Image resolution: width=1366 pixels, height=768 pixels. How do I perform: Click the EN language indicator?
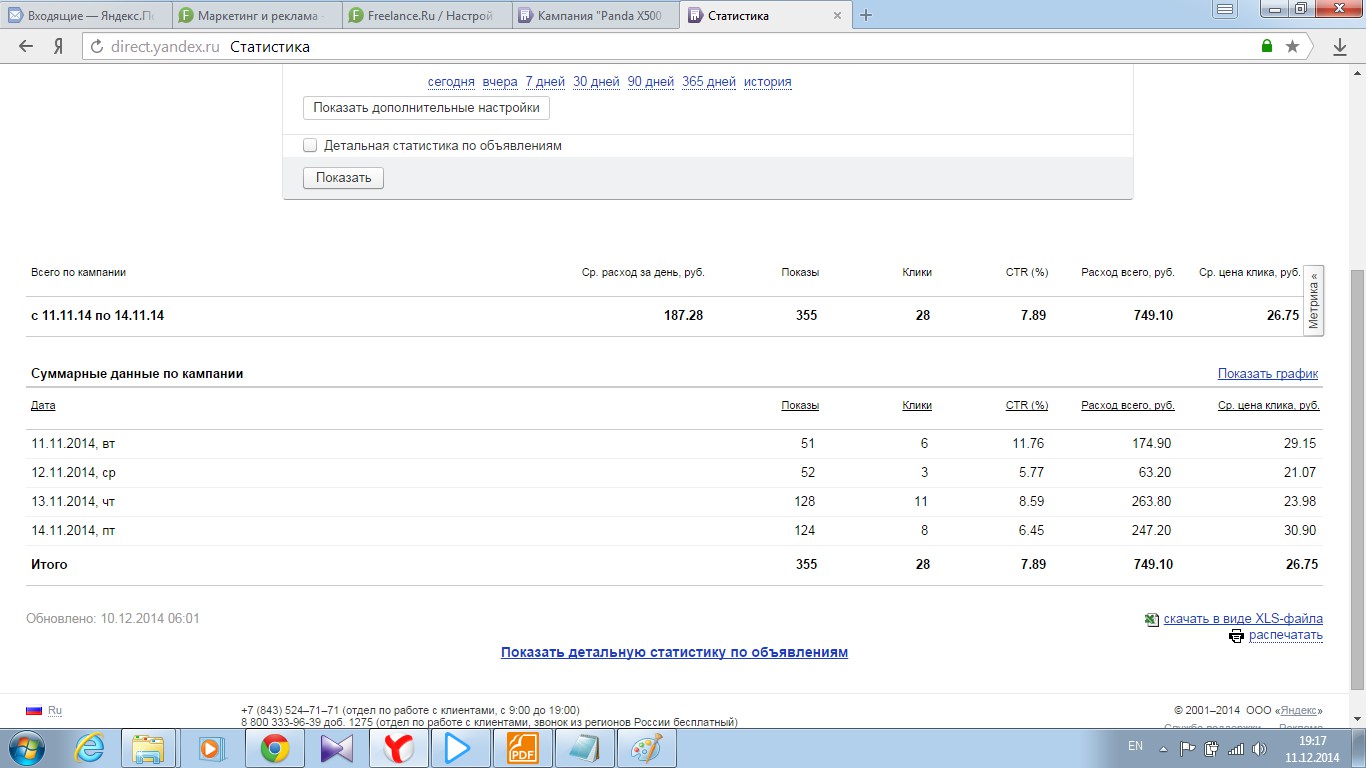click(x=1135, y=746)
